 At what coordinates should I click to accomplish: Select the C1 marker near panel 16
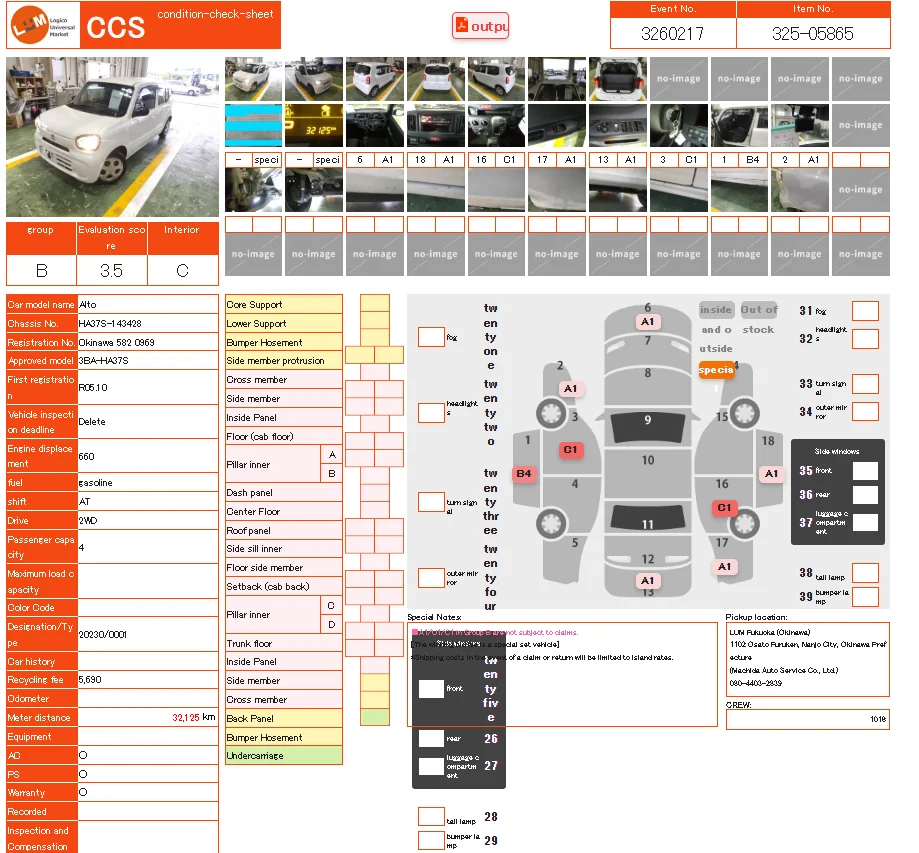coord(725,508)
